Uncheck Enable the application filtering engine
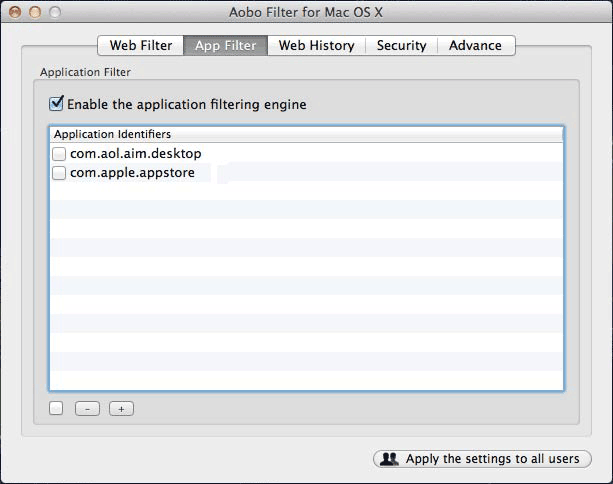Screen dimensions: 613x484 tap(56, 104)
